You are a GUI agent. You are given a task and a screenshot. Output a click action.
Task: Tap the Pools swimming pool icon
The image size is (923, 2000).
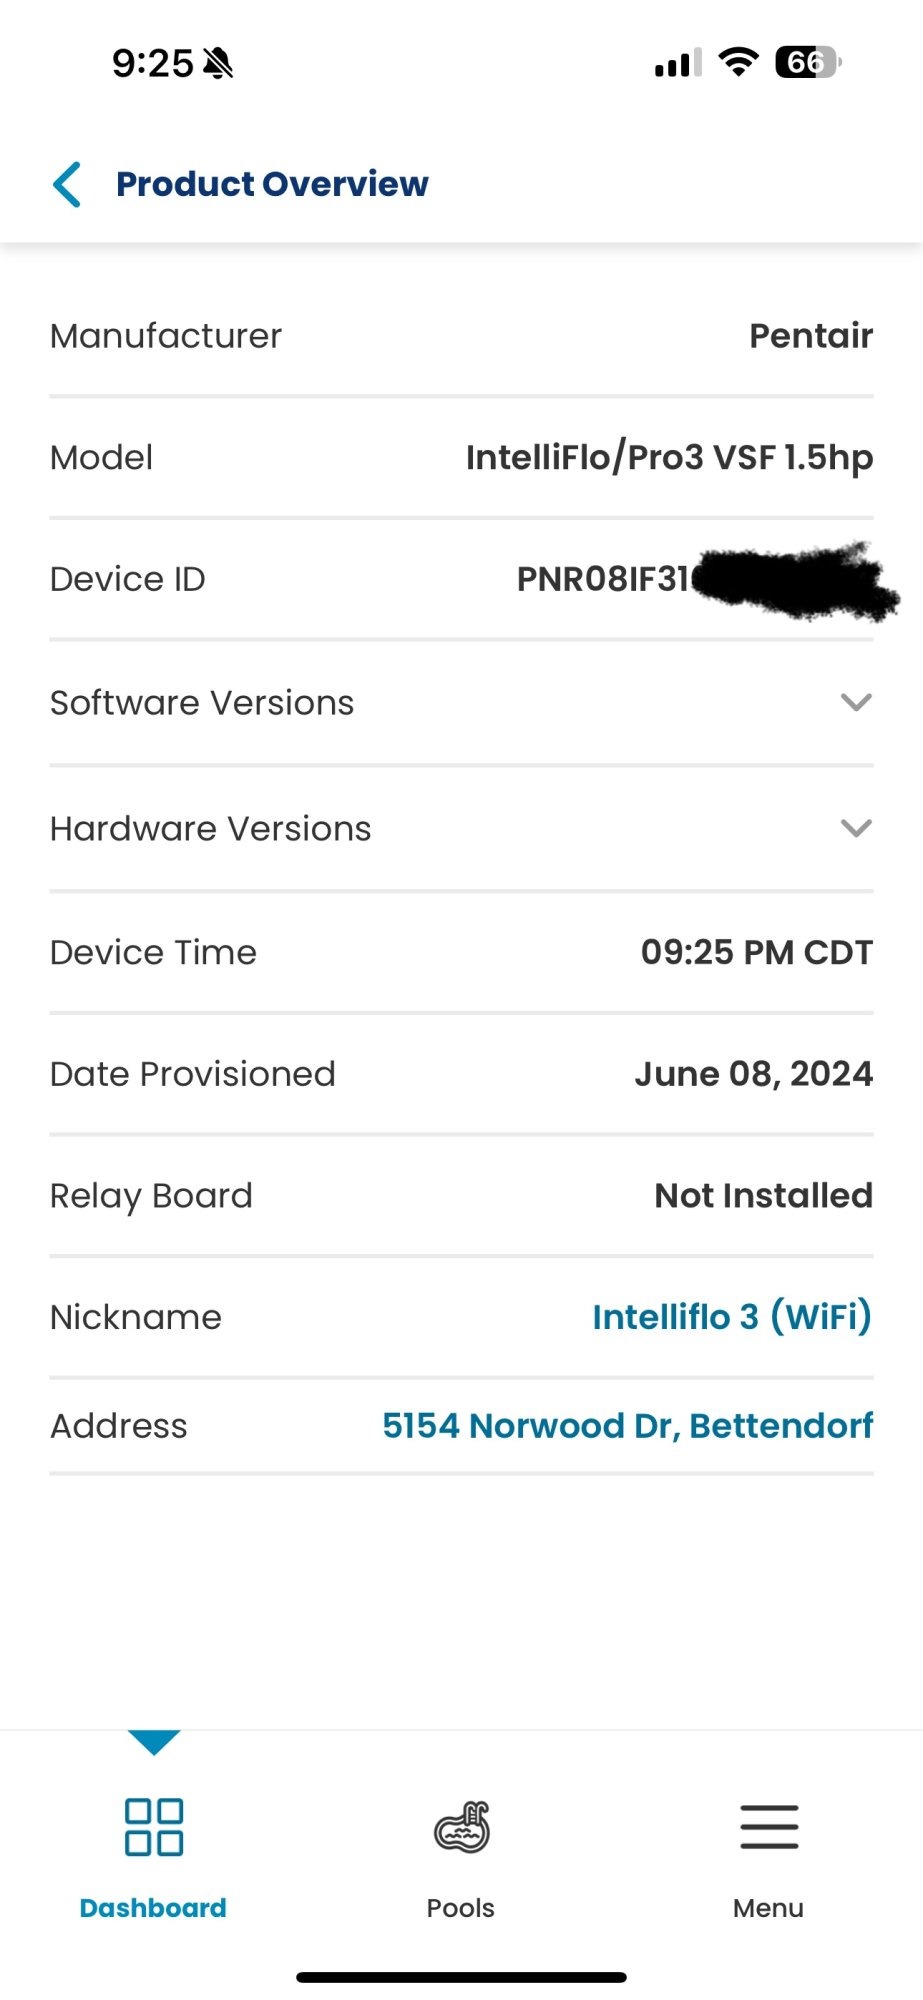tap(462, 1827)
